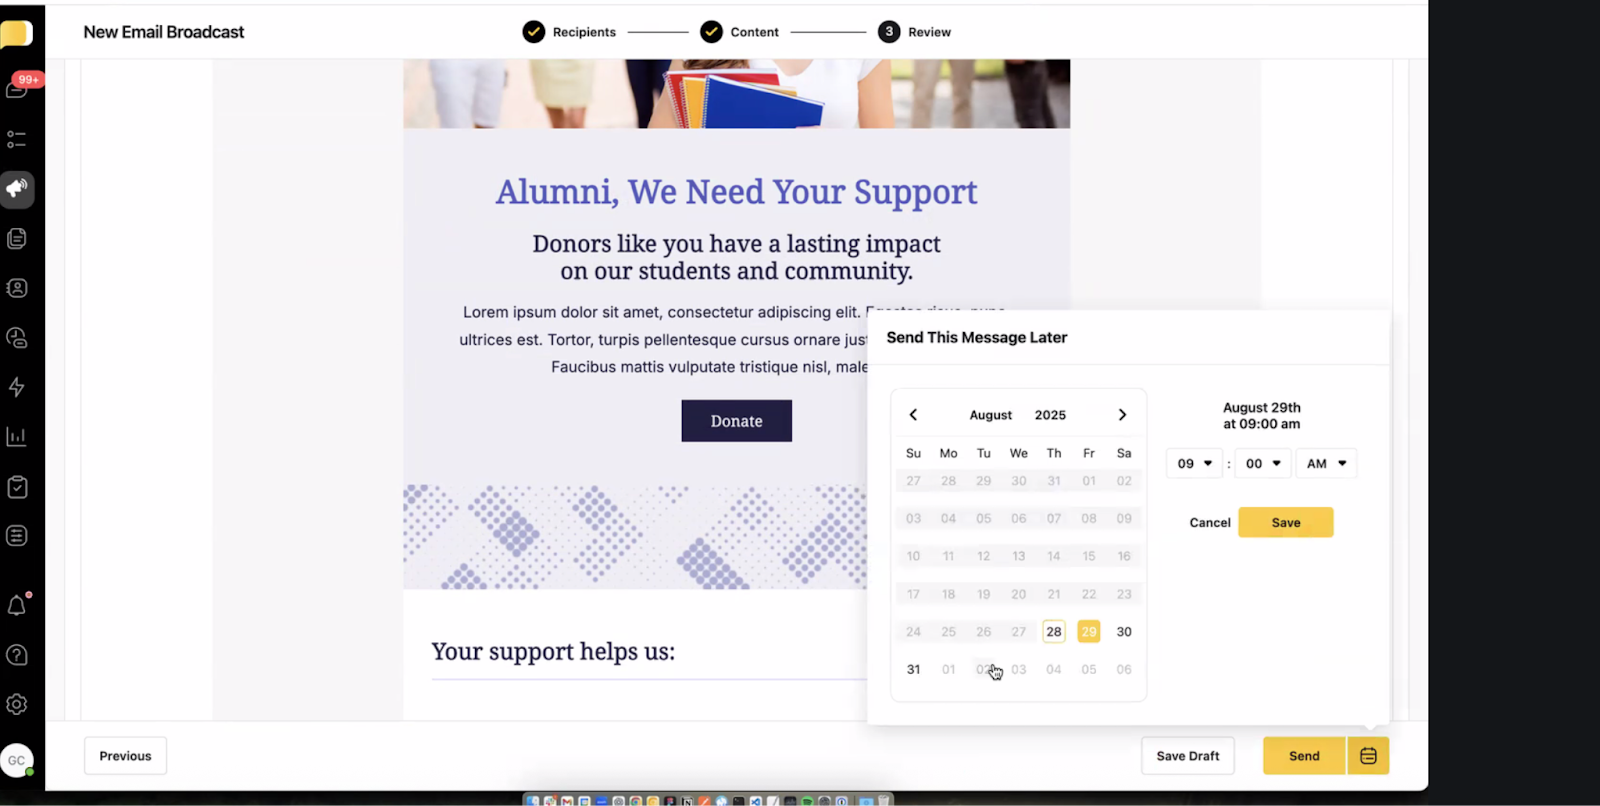Image resolution: width=1600 pixels, height=806 pixels.
Task: Select August 30 in the calendar
Action: pyautogui.click(x=1124, y=632)
